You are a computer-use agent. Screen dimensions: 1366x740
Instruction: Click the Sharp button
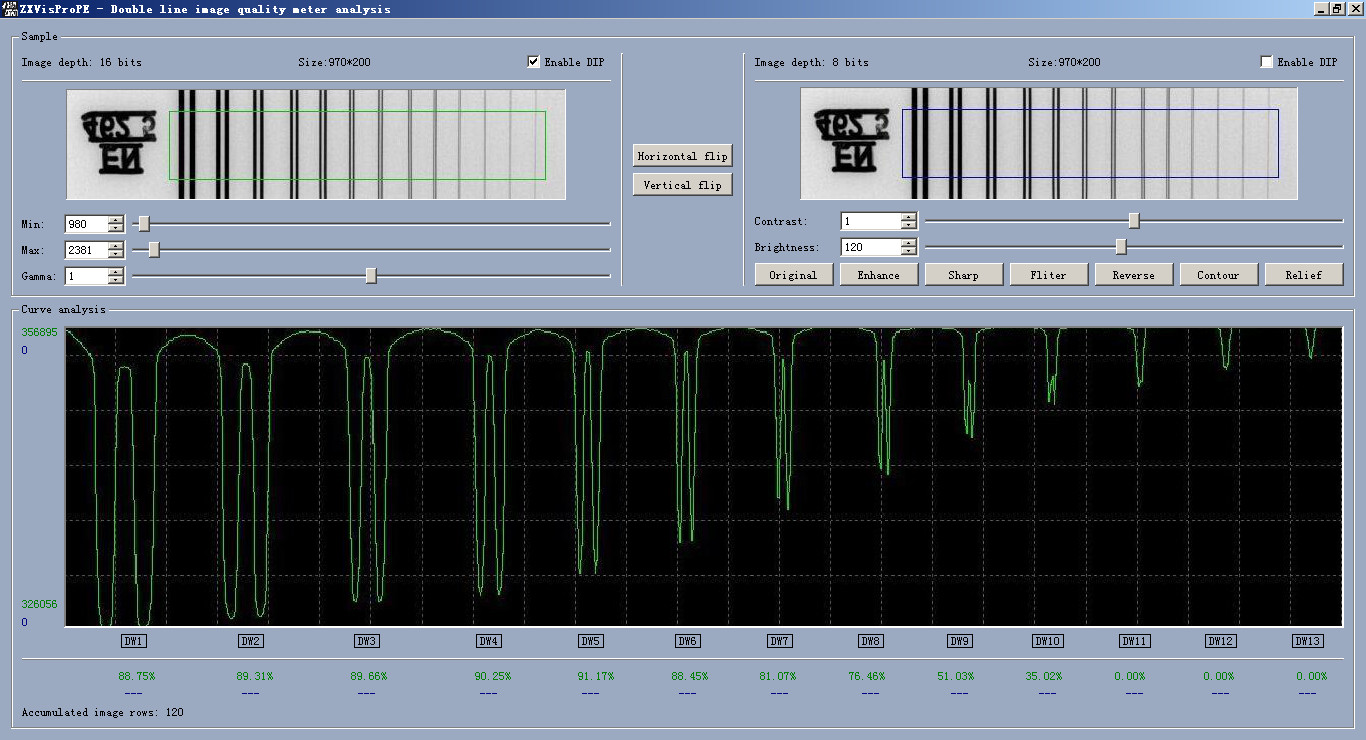coord(963,275)
